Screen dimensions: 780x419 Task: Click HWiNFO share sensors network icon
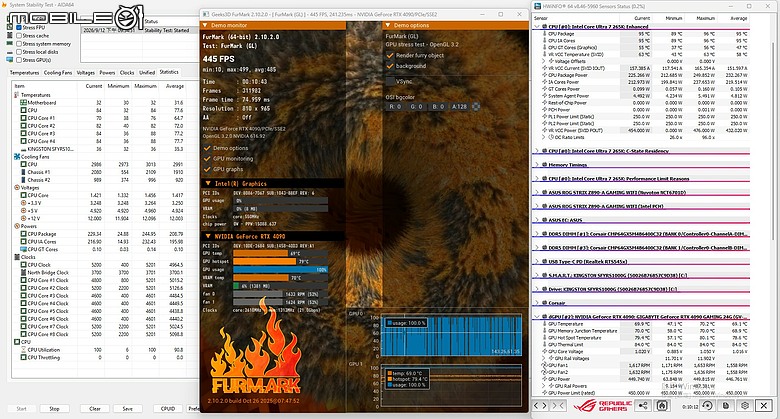click(x=643, y=406)
